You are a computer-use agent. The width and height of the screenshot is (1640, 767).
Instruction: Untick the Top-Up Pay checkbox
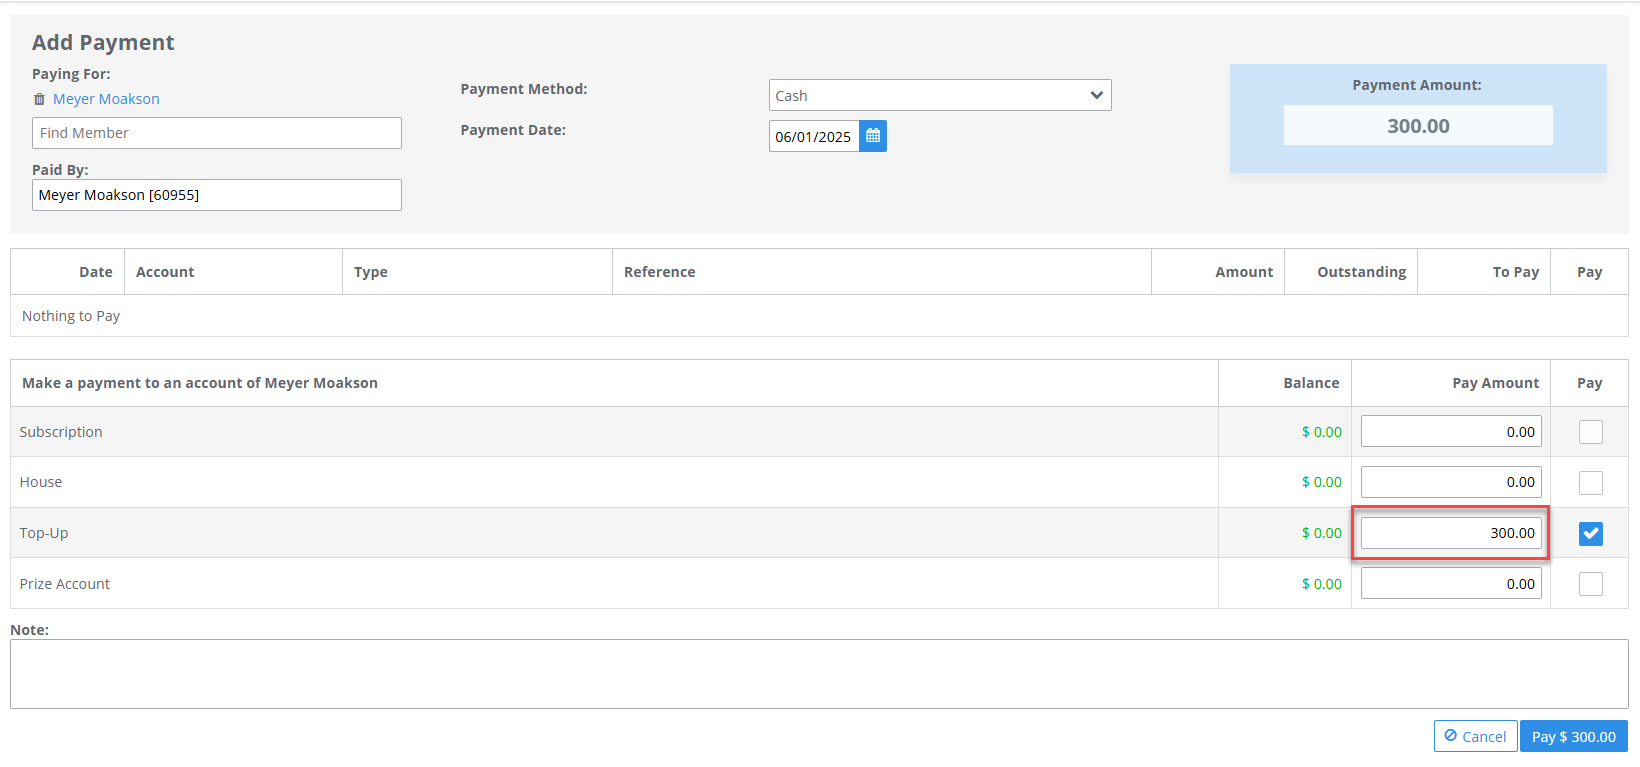(1590, 534)
